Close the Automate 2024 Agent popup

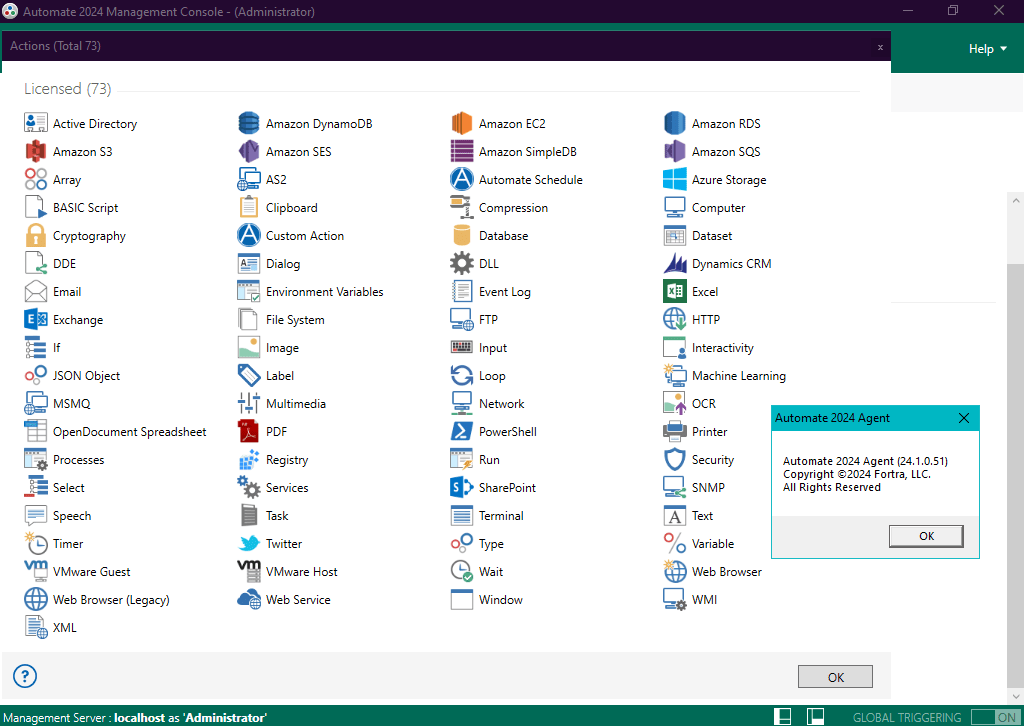pos(964,418)
